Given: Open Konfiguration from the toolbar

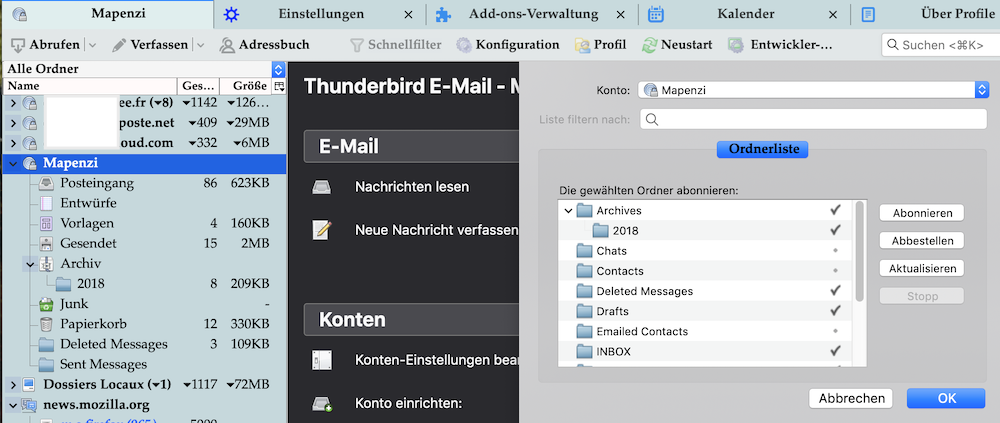Looking at the screenshot, I should pyautogui.click(x=508, y=45).
